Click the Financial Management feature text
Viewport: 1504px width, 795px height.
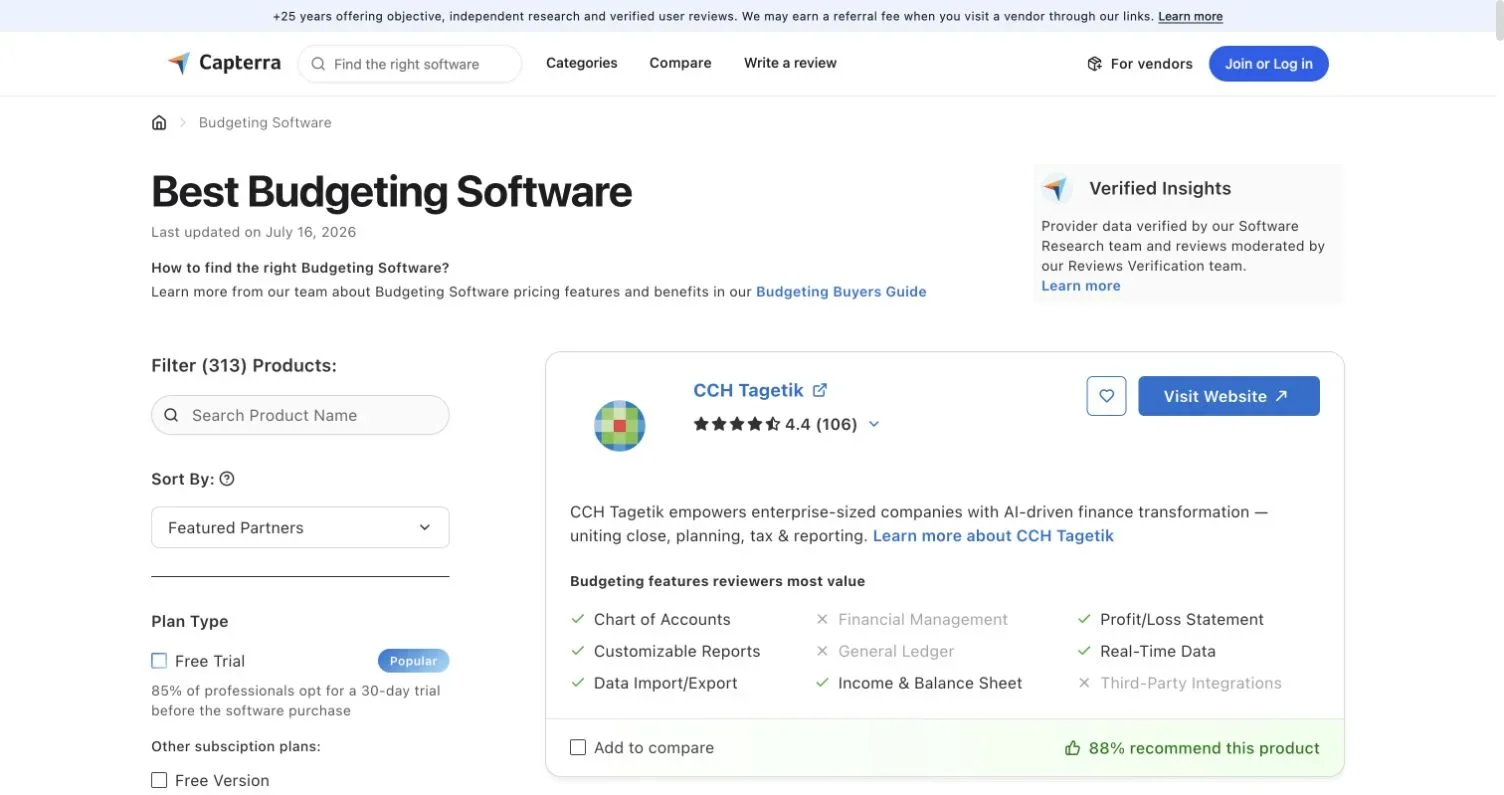pyautogui.click(x=923, y=619)
